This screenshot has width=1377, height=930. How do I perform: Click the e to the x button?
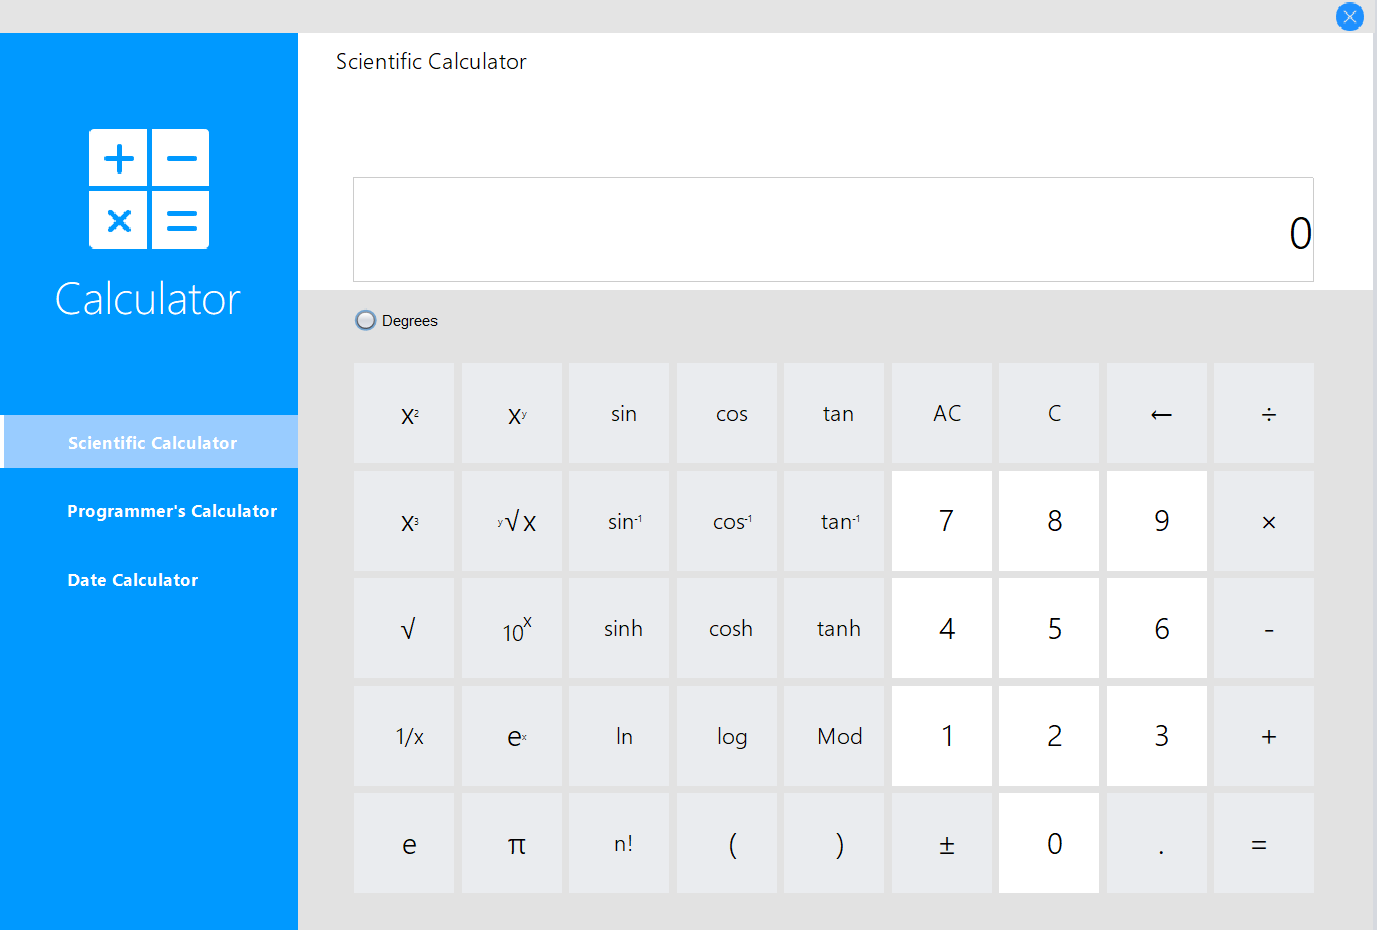tap(512, 736)
